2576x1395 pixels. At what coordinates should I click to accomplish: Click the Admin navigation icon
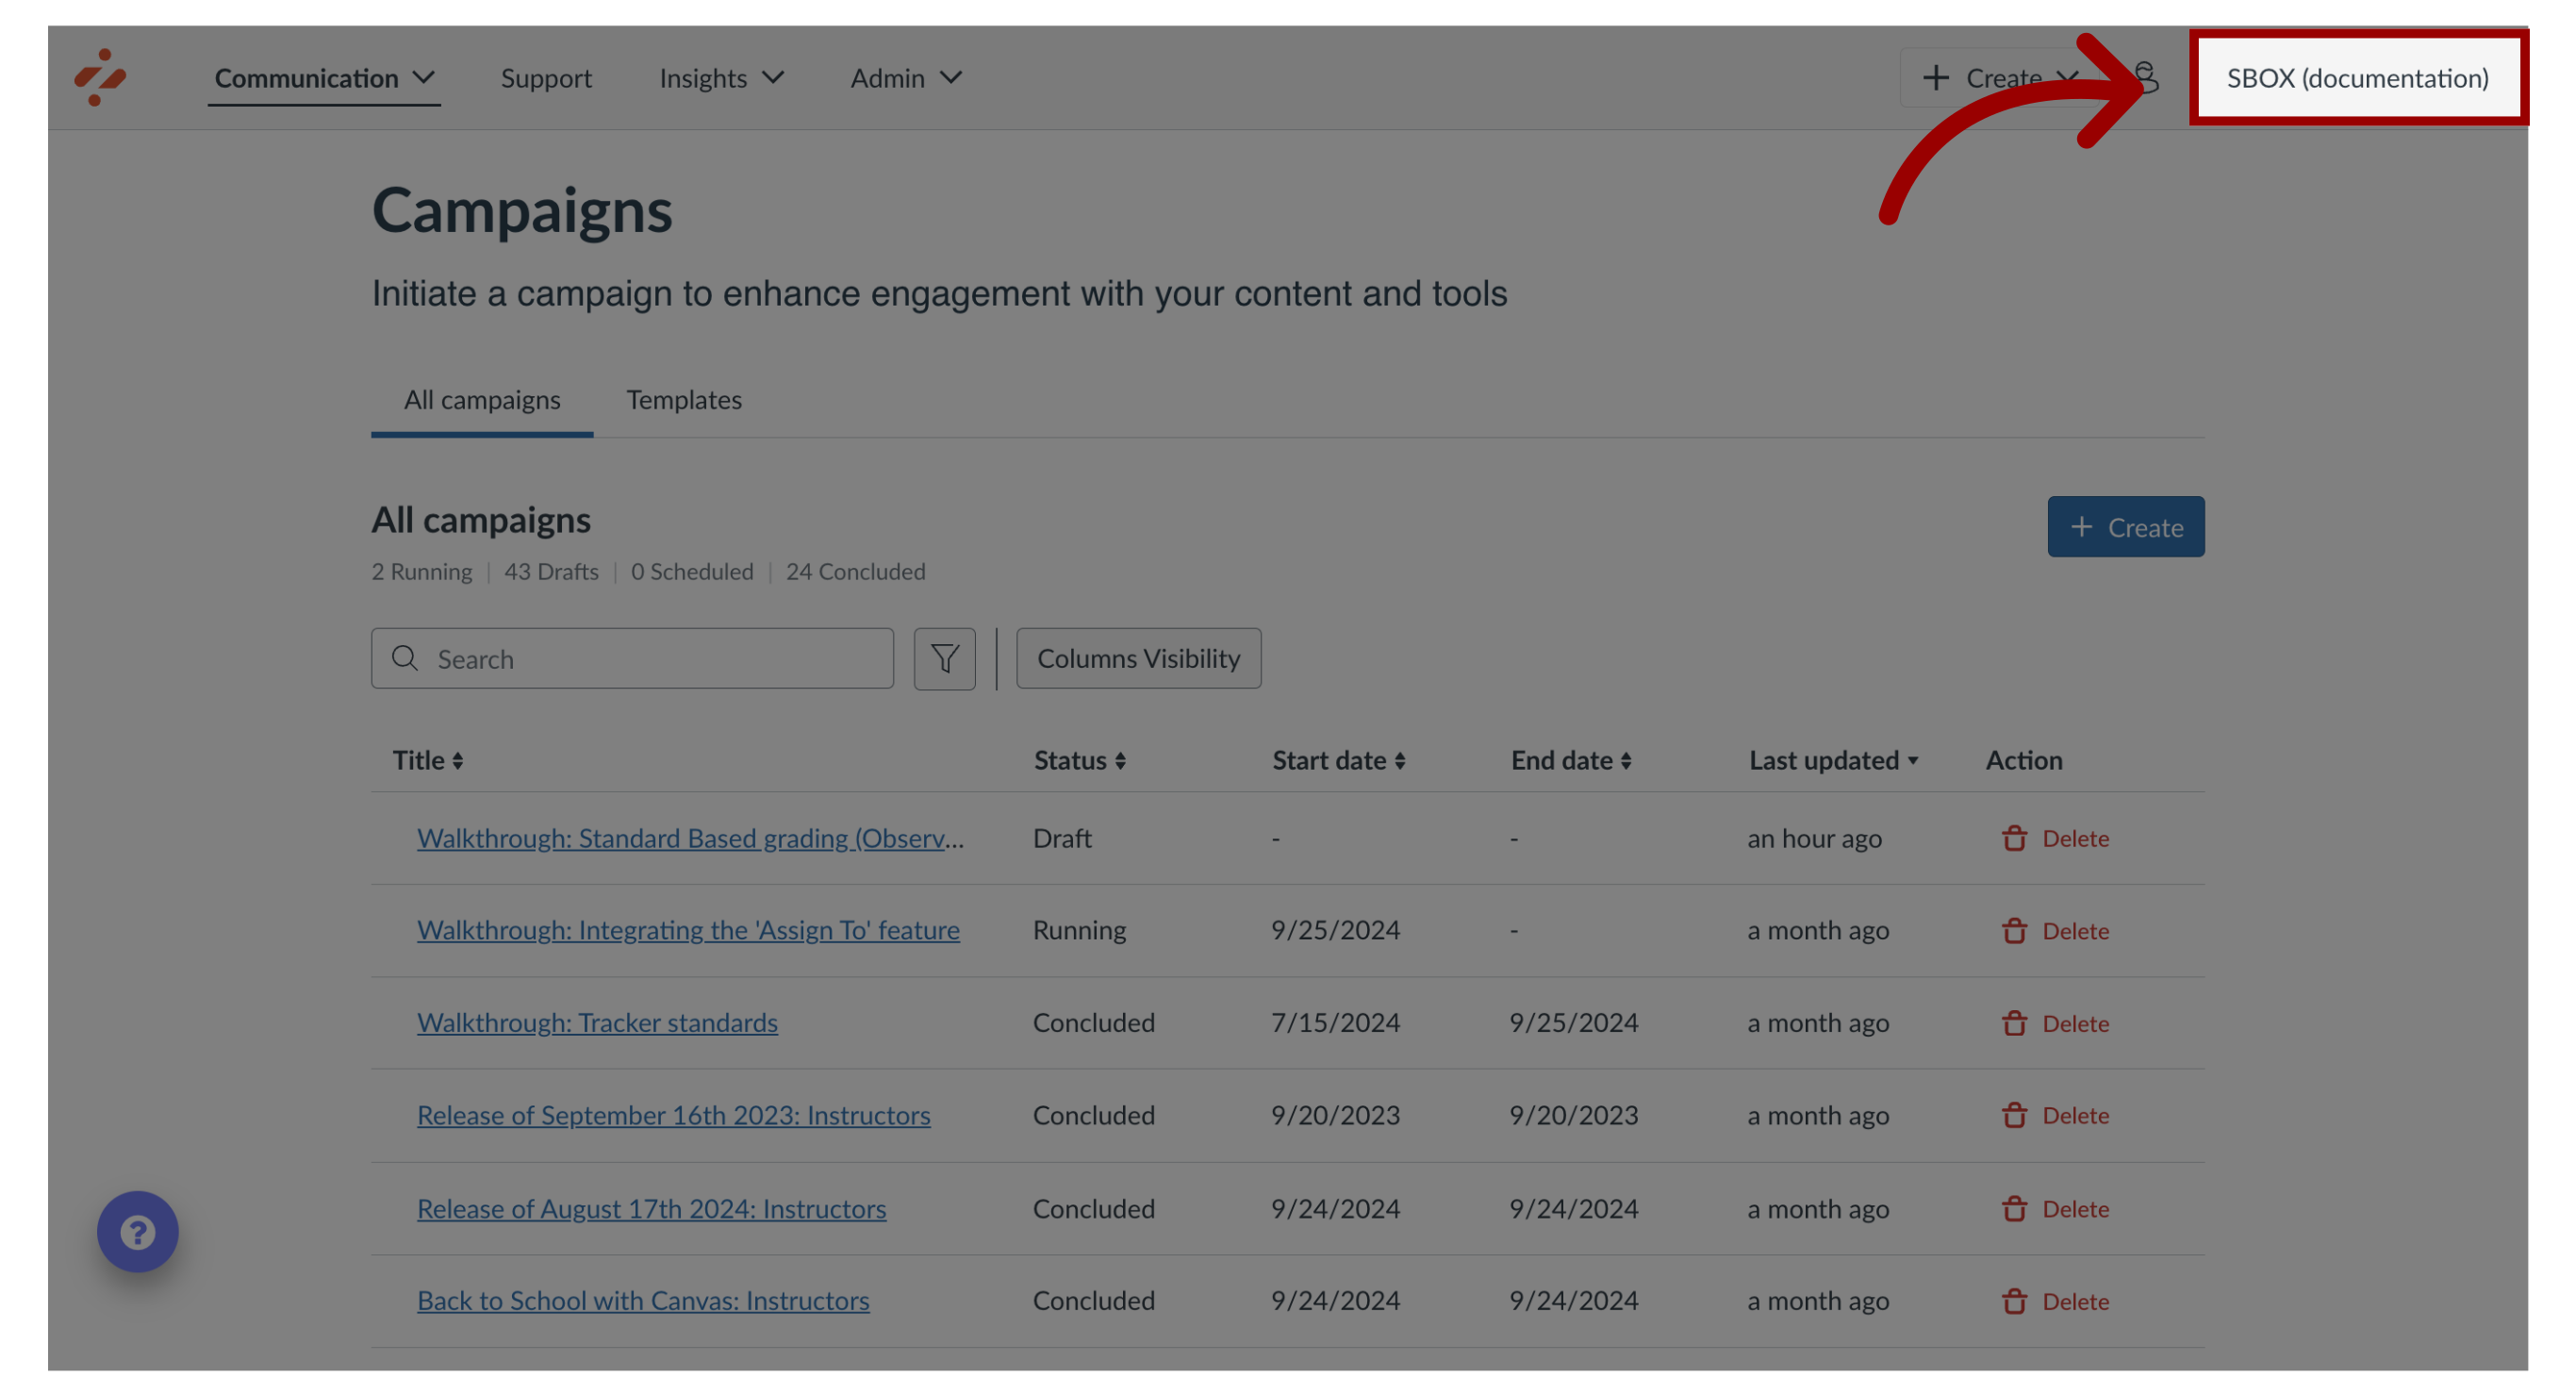tap(905, 77)
